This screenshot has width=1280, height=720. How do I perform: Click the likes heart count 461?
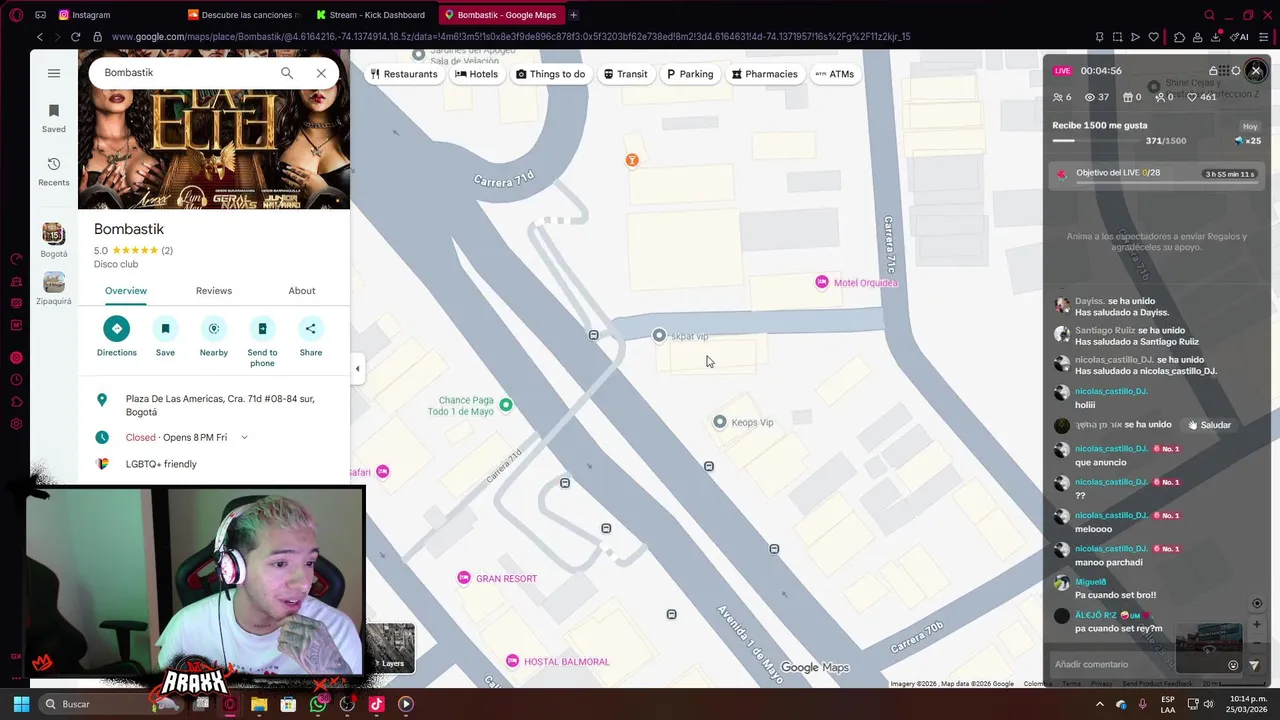[1202, 97]
